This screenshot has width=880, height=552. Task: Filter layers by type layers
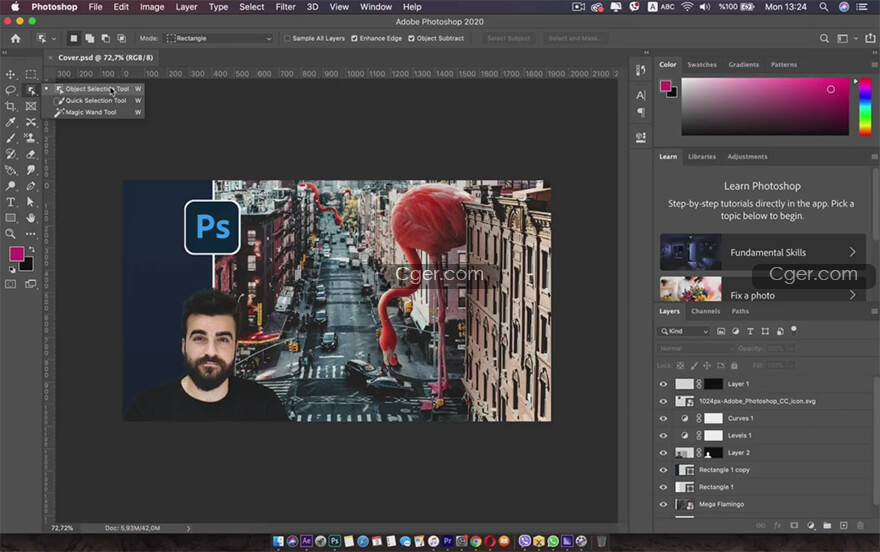tap(750, 332)
